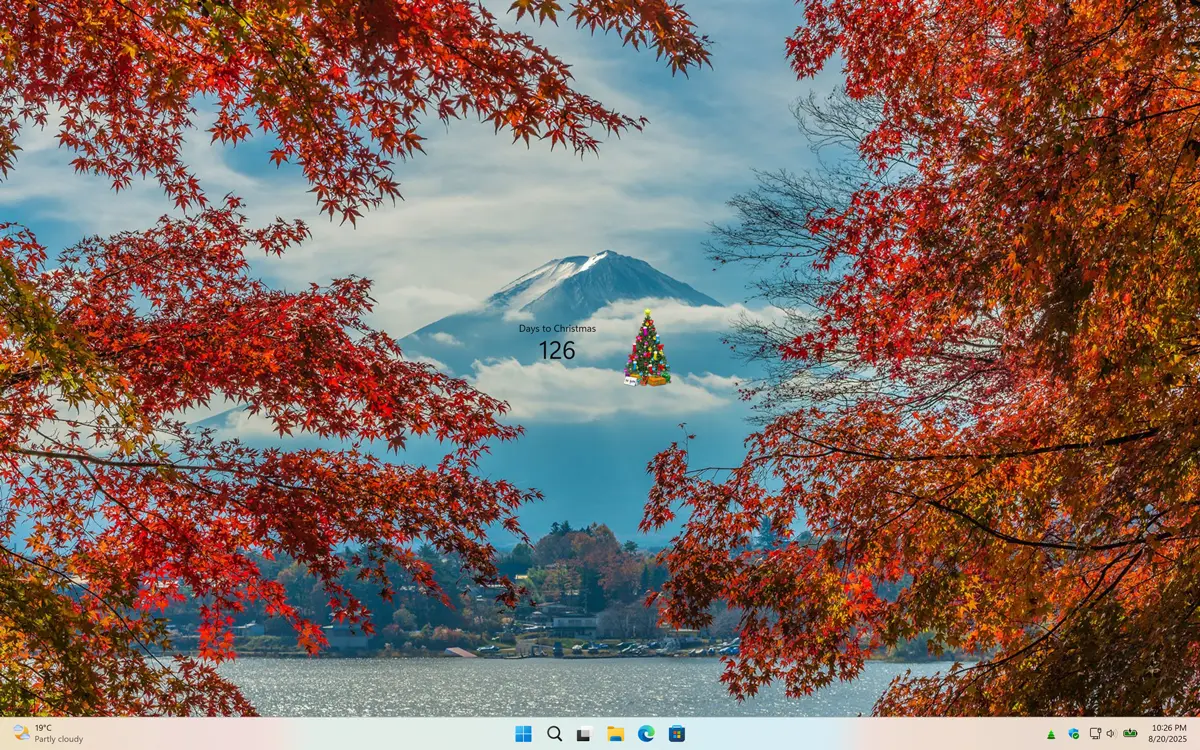Select the decorated Christmas tree desktop widget
1200x750 pixels.
click(647, 350)
